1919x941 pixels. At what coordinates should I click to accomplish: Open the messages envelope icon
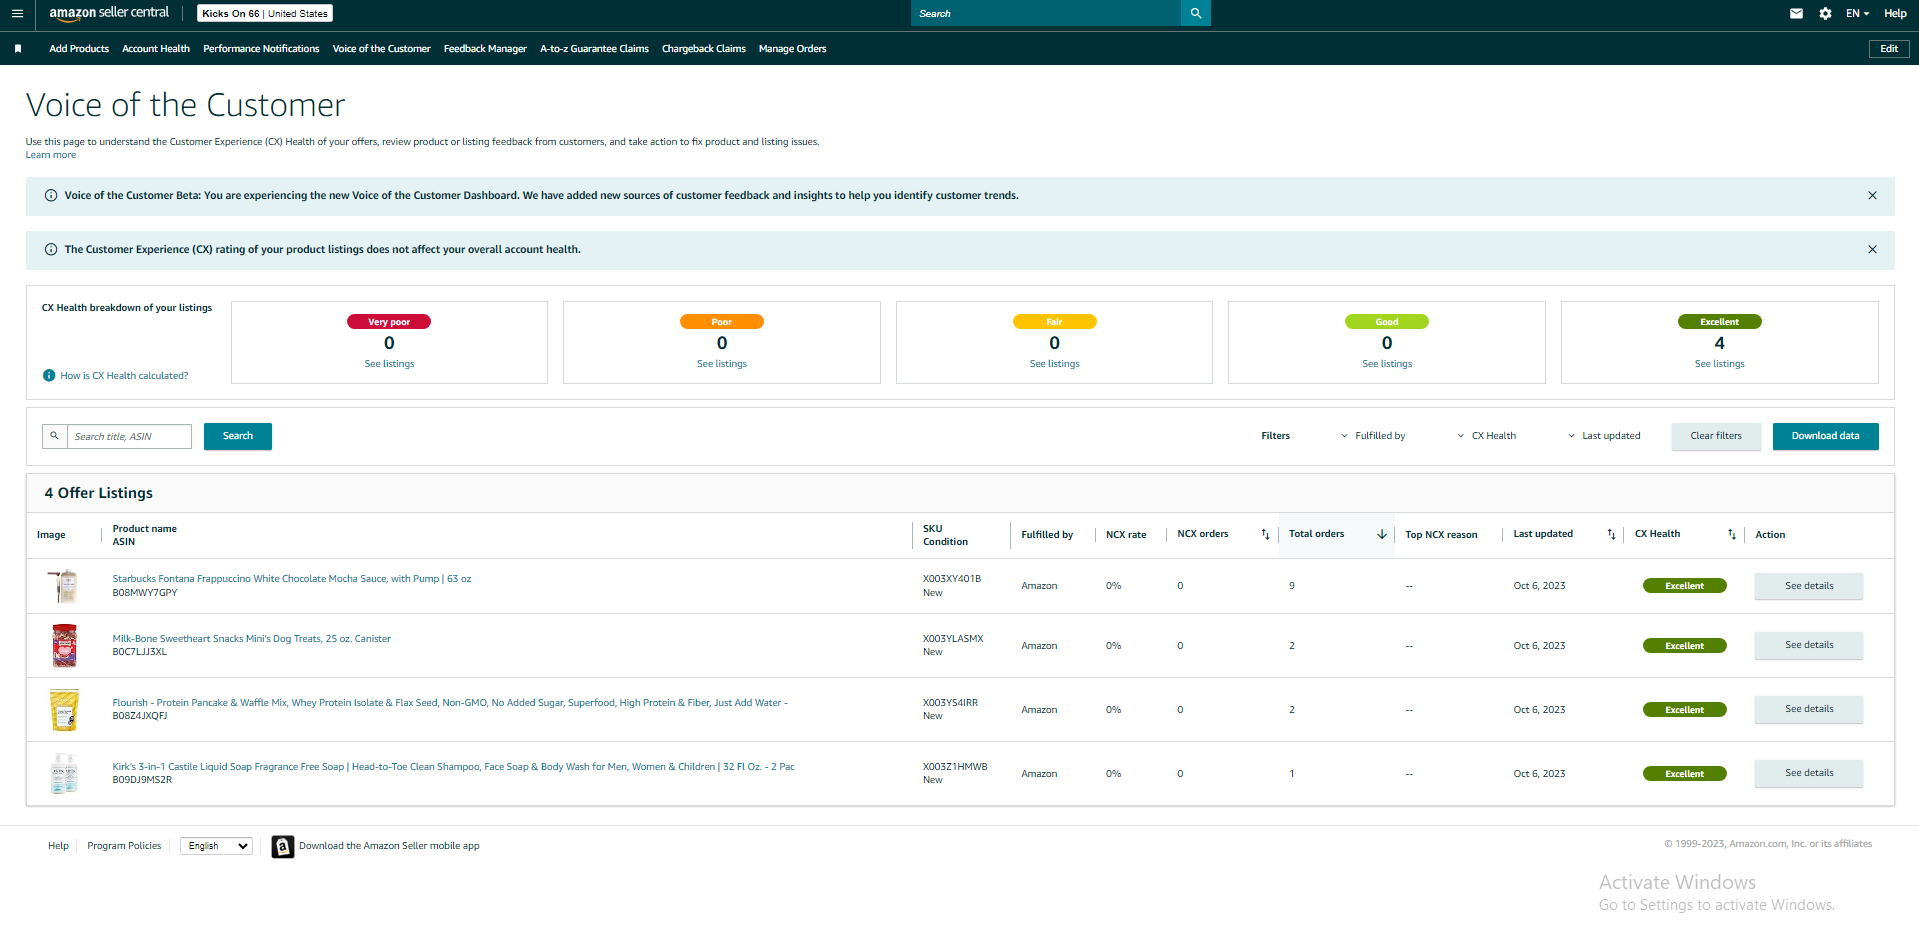(1796, 13)
